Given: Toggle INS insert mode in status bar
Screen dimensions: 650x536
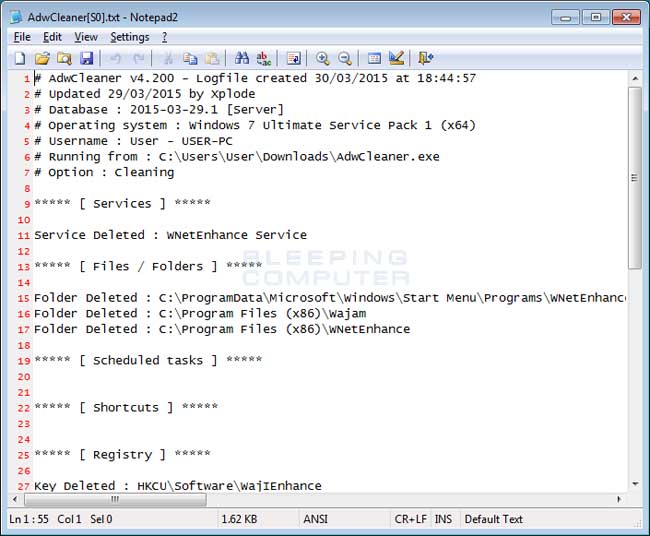Looking at the screenshot, I should 443,519.
